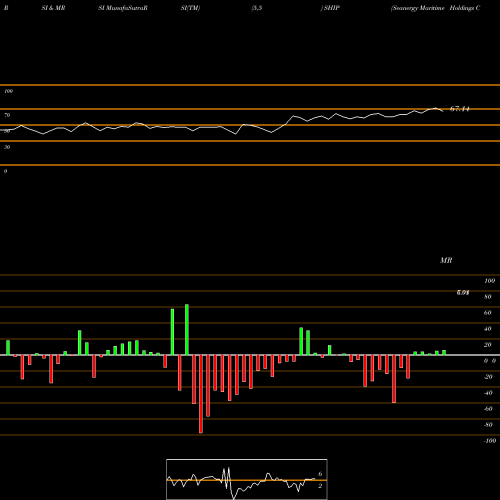
Task: Select the MR axis label -80
Action: click(488, 425)
